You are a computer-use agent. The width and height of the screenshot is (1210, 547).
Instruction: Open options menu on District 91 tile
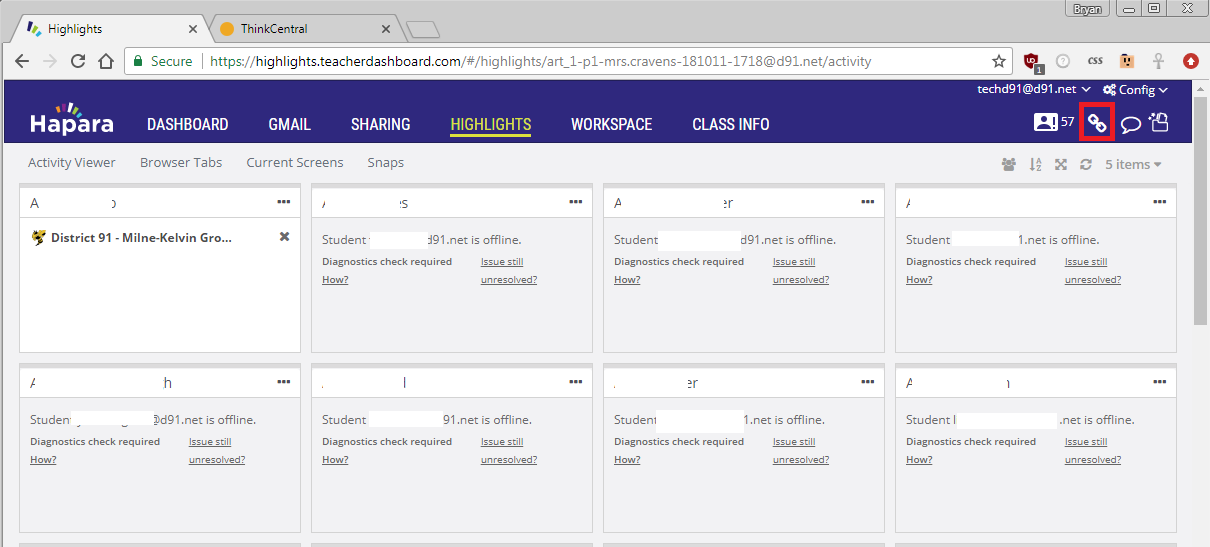[x=284, y=202]
